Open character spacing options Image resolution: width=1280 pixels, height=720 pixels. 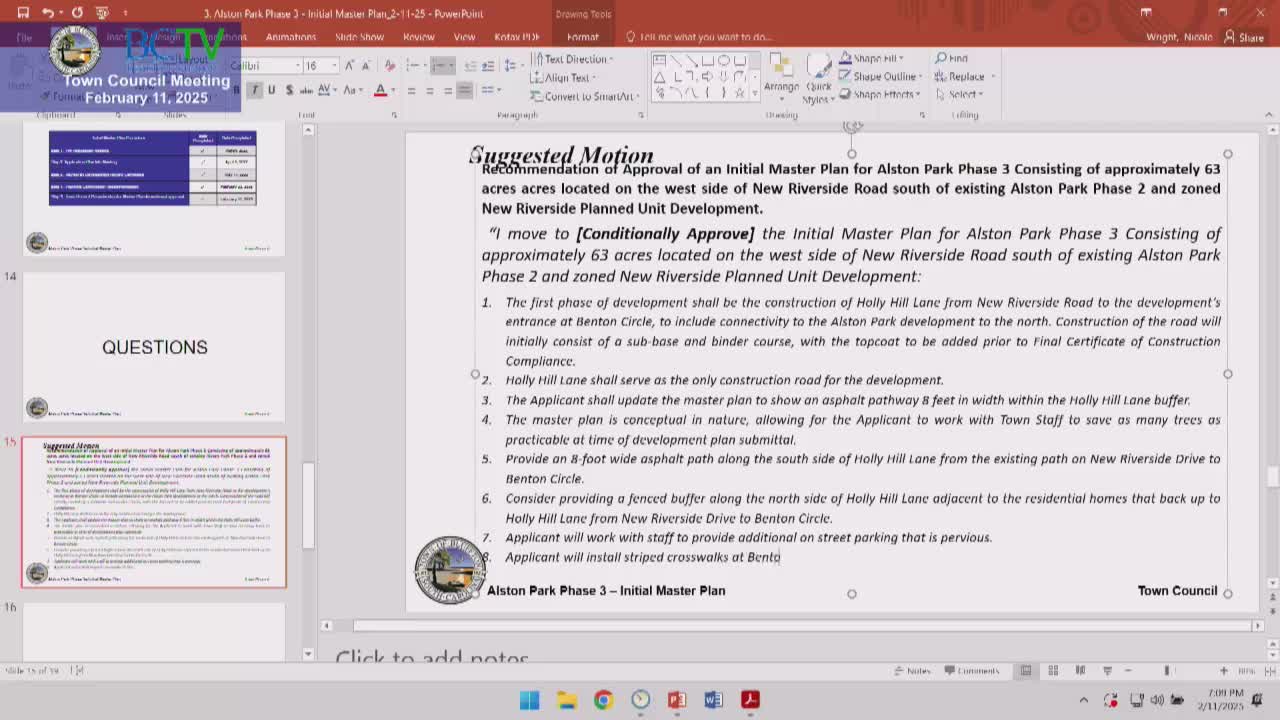point(327,90)
